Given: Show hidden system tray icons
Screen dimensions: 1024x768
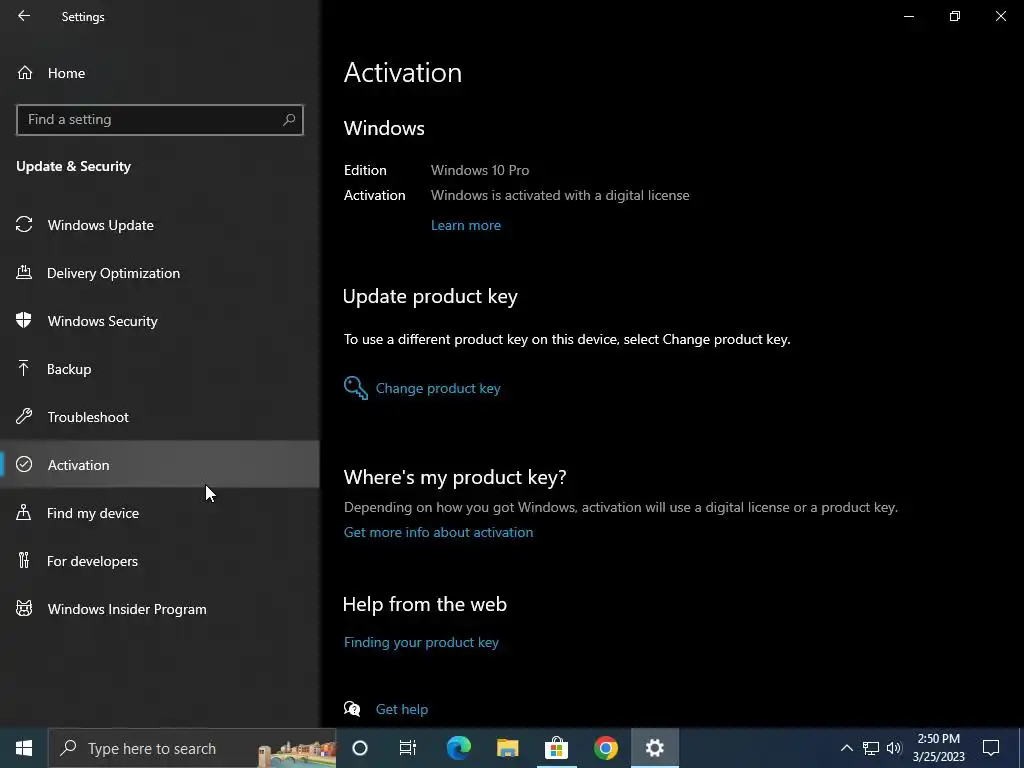Looking at the screenshot, I should click(x=846, y=748).
